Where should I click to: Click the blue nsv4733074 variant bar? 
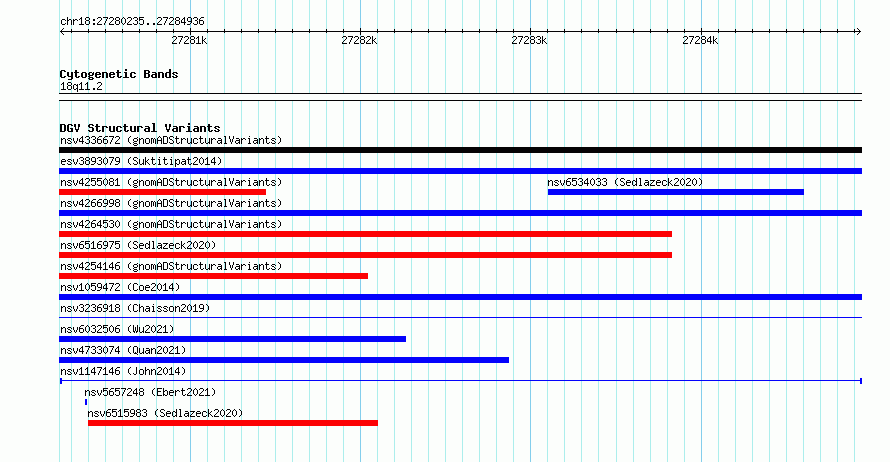284,360
